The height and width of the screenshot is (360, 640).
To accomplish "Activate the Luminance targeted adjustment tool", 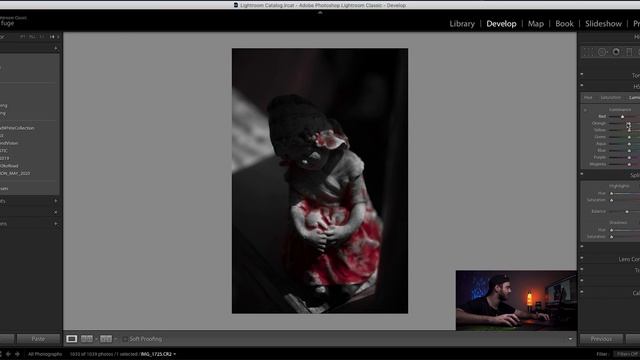I will pyautogui.click(x=585, y=110).
